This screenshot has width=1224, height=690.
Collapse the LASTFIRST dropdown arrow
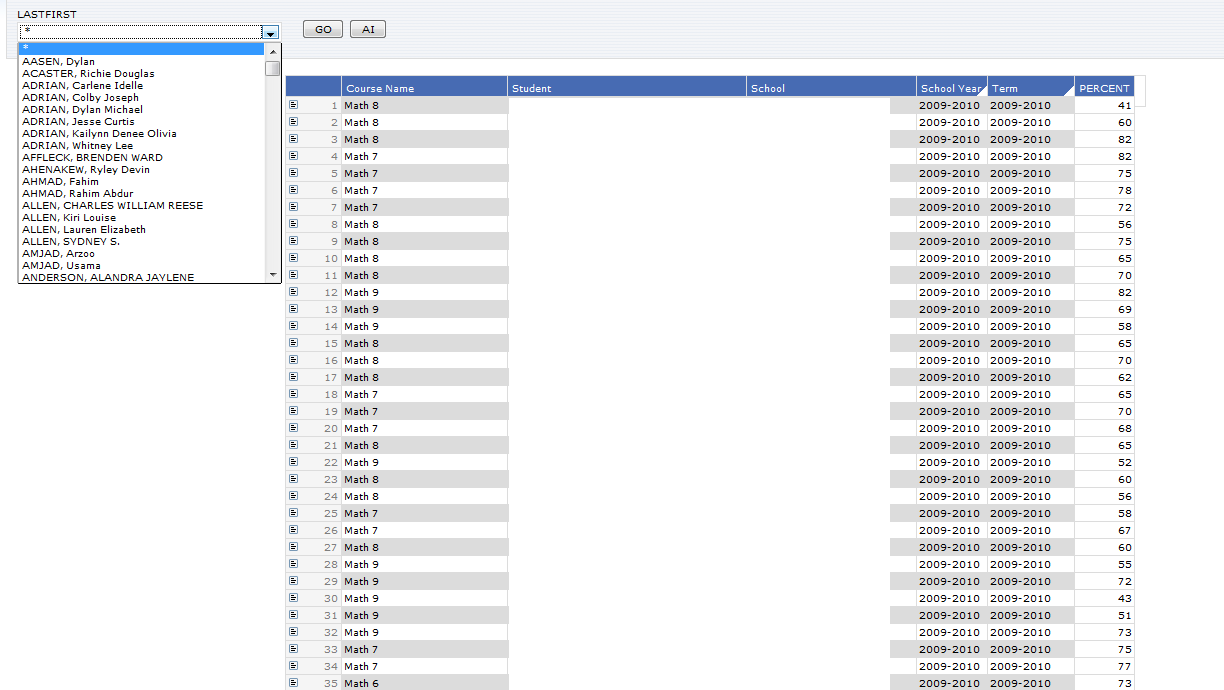click(270, 32)
